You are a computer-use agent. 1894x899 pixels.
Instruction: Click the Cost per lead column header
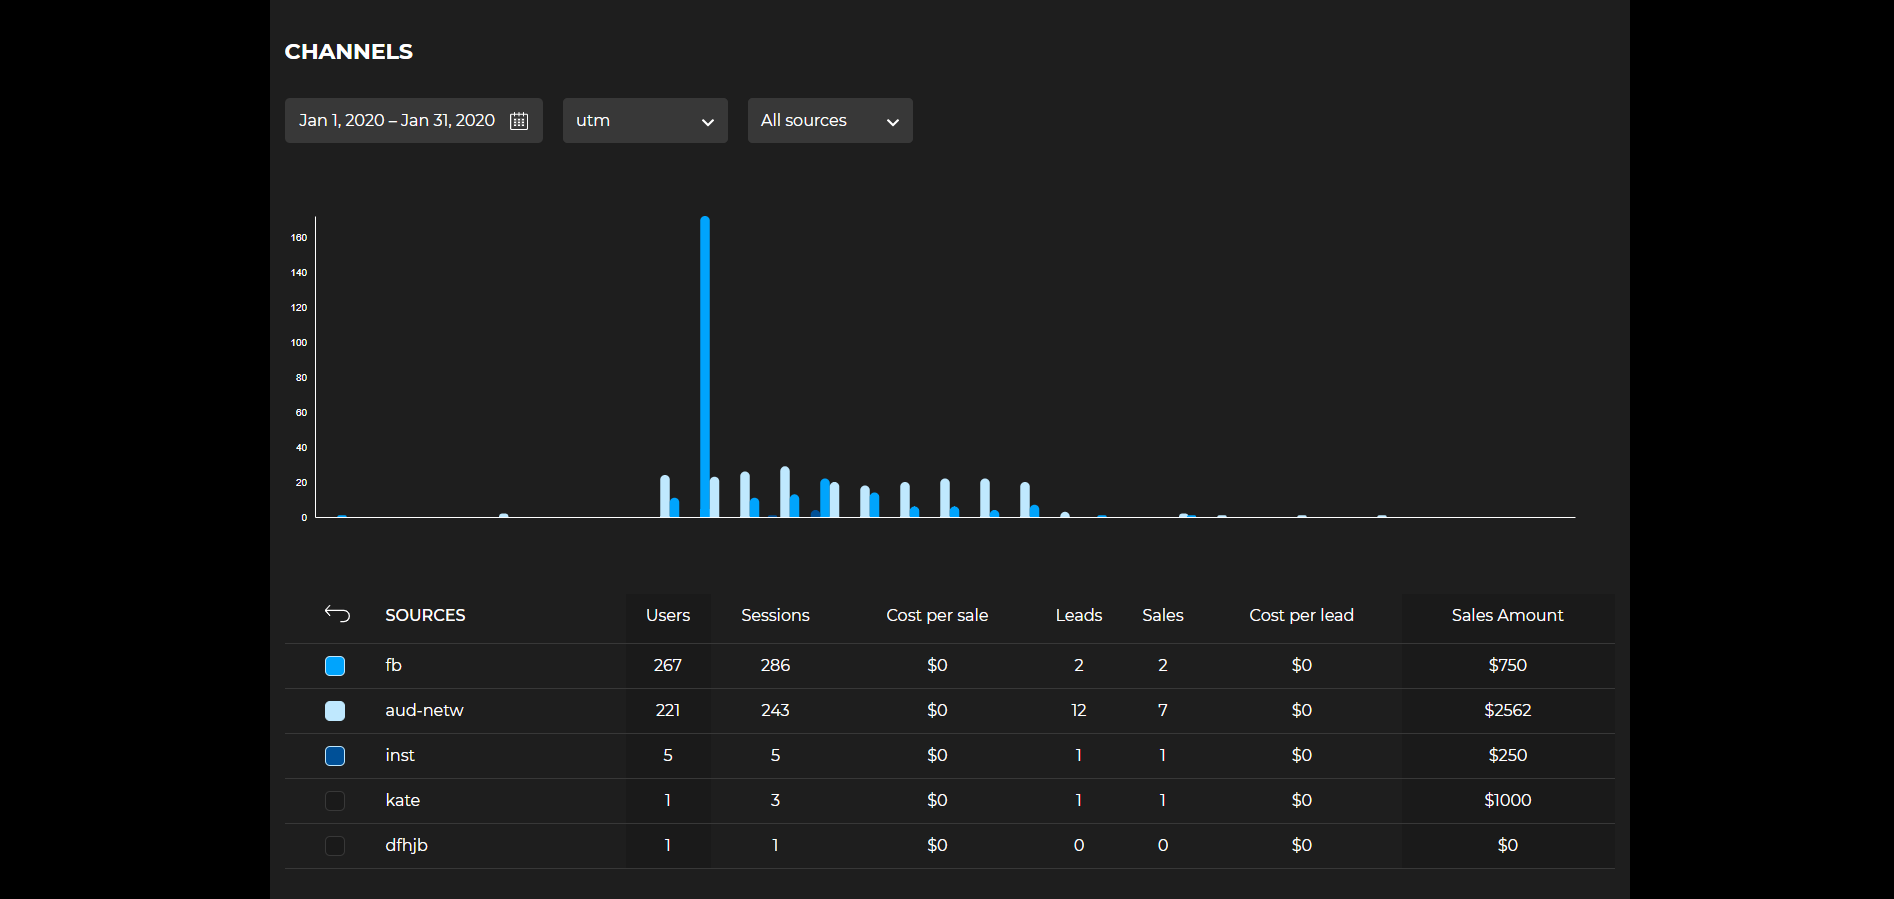click(x=1301, y=615)
